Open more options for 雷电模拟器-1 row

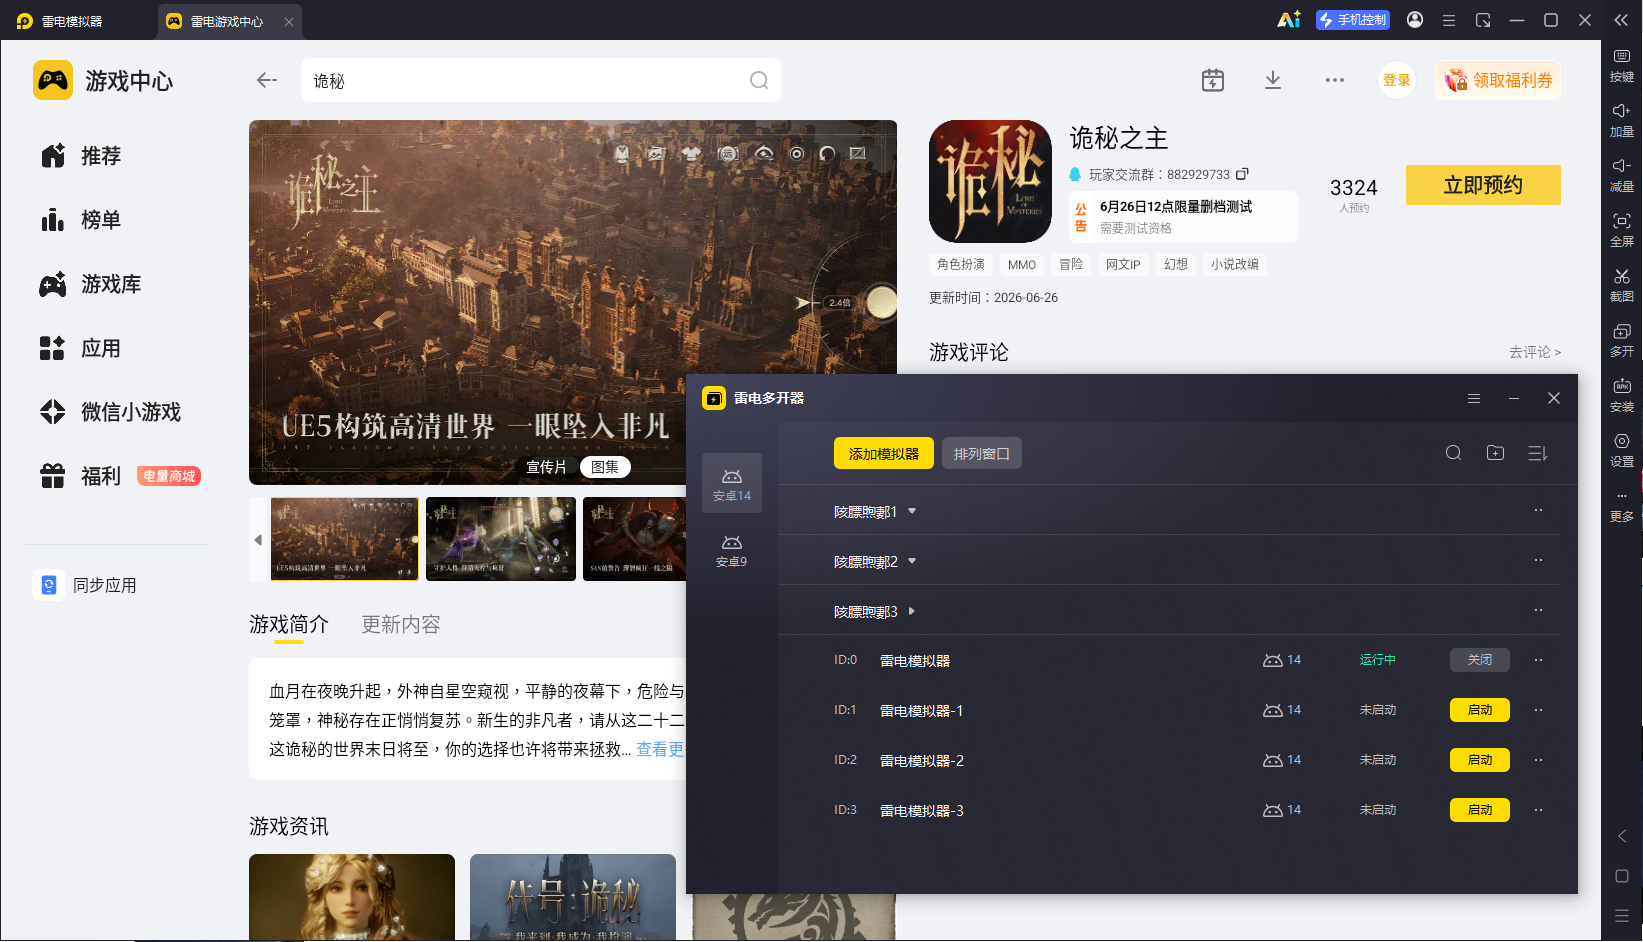[1539, 710]
